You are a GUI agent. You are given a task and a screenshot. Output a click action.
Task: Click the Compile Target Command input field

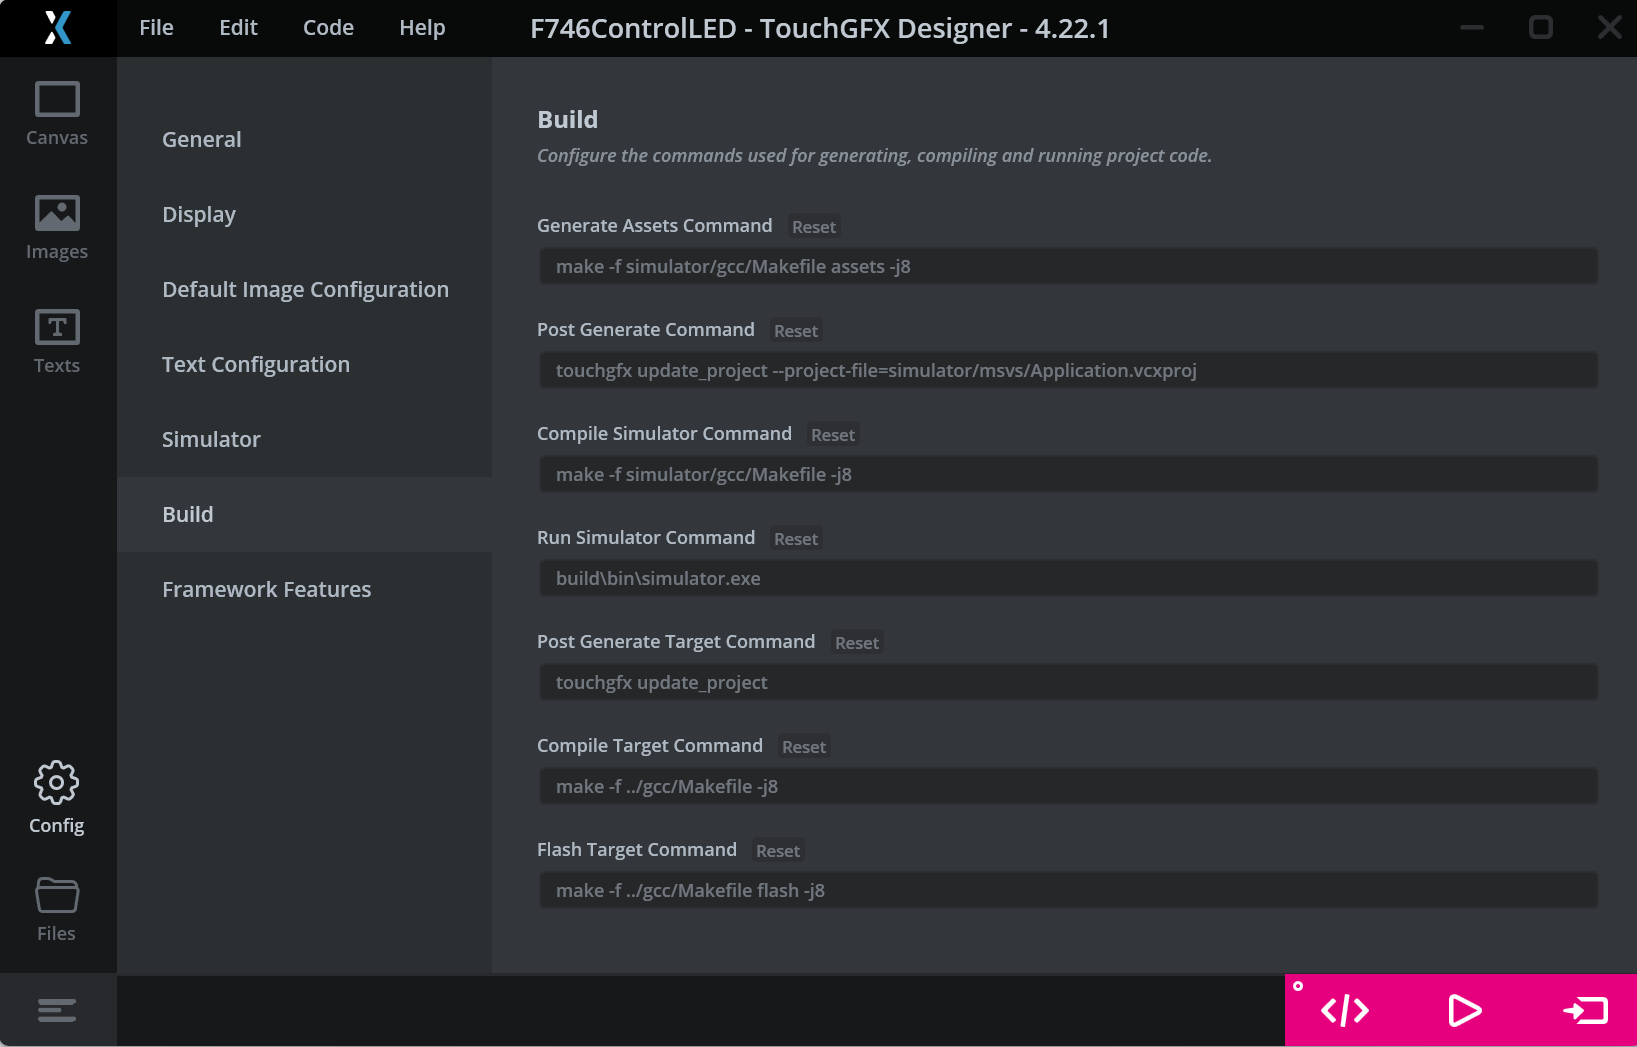1067,786
